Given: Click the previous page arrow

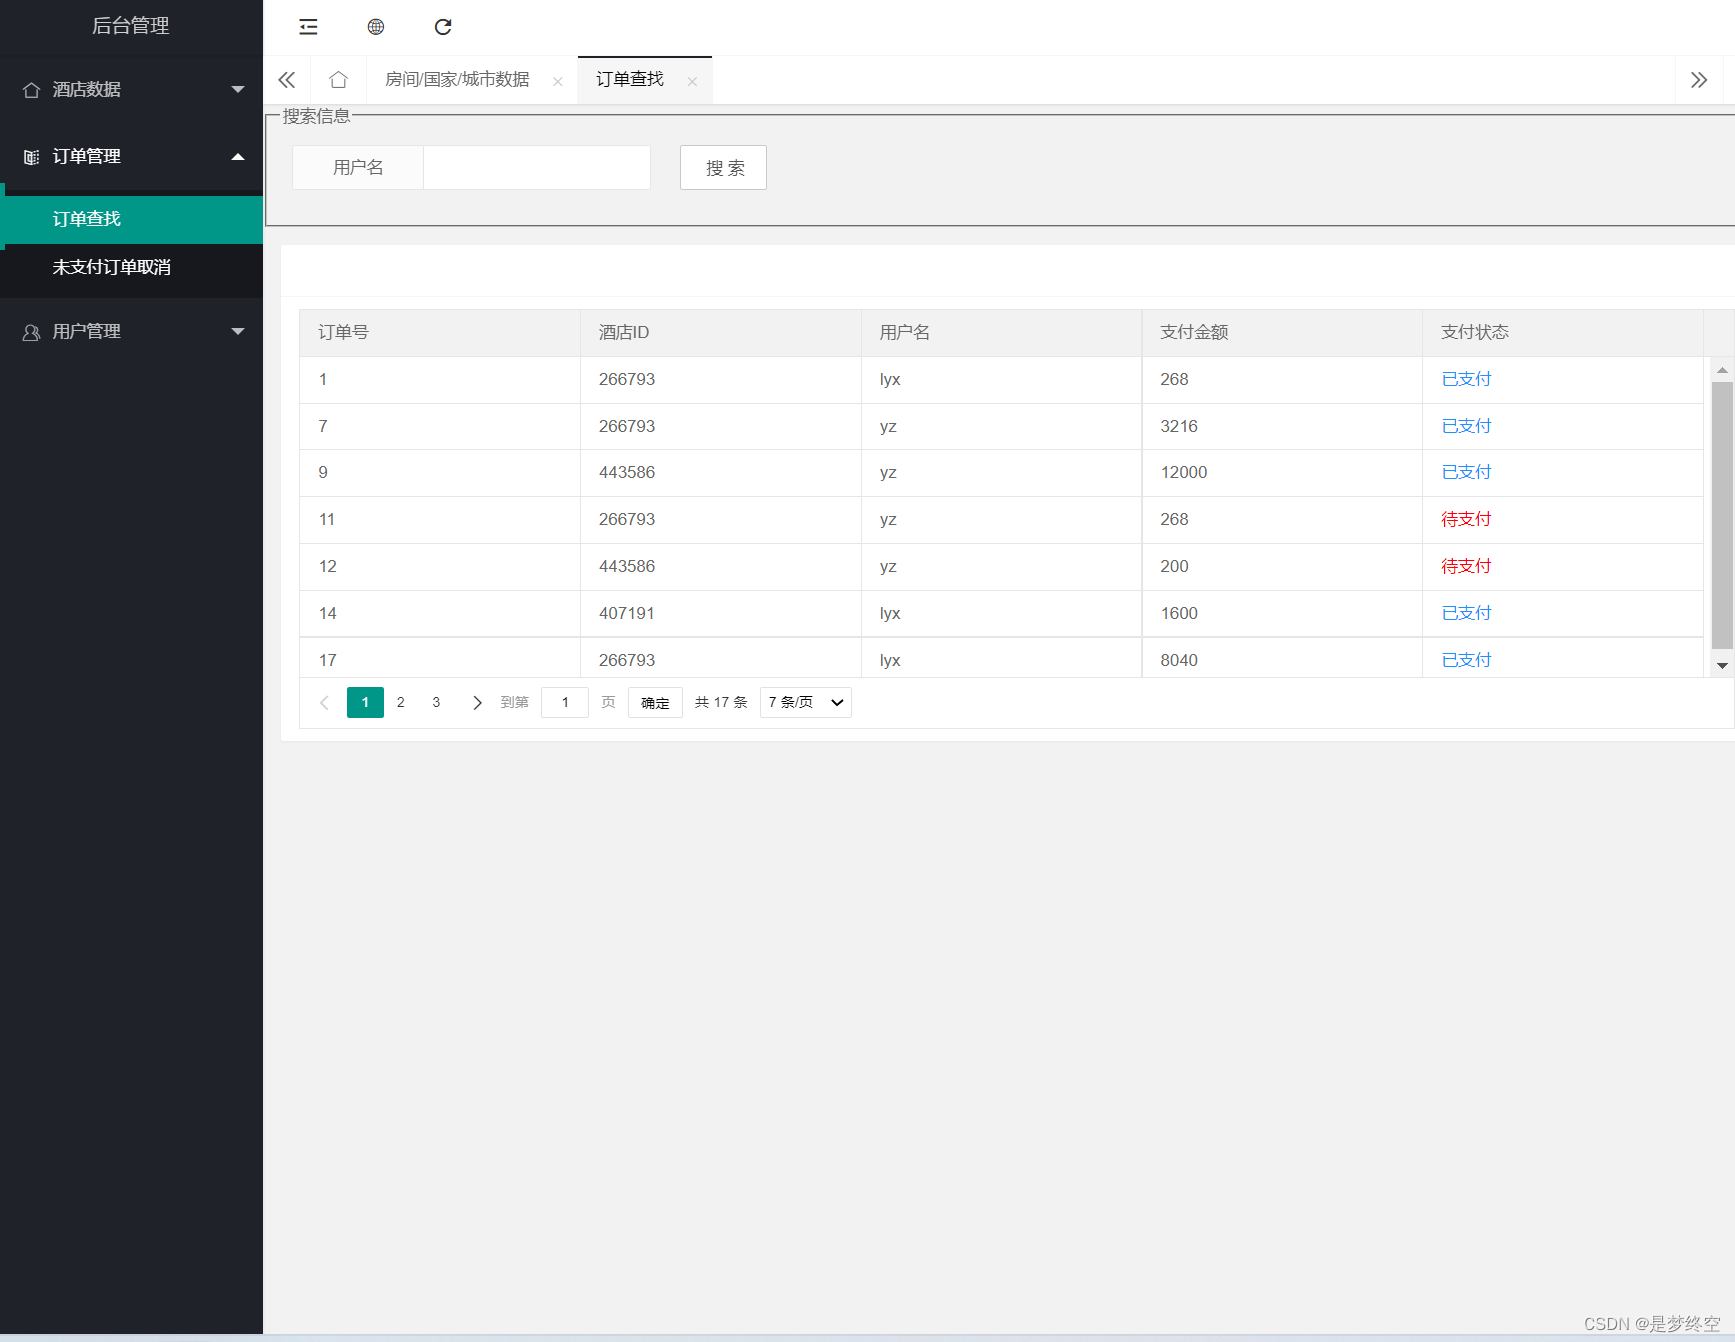Looking at the screenshot, I should [x=324, y=703].
